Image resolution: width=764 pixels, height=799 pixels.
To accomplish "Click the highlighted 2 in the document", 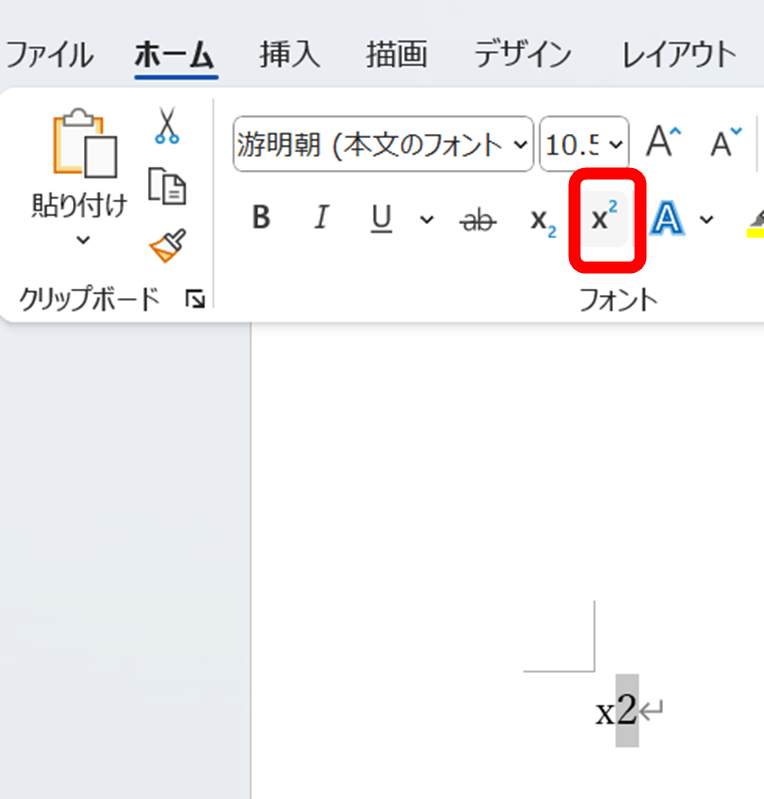I will click(x=627, y=711).
